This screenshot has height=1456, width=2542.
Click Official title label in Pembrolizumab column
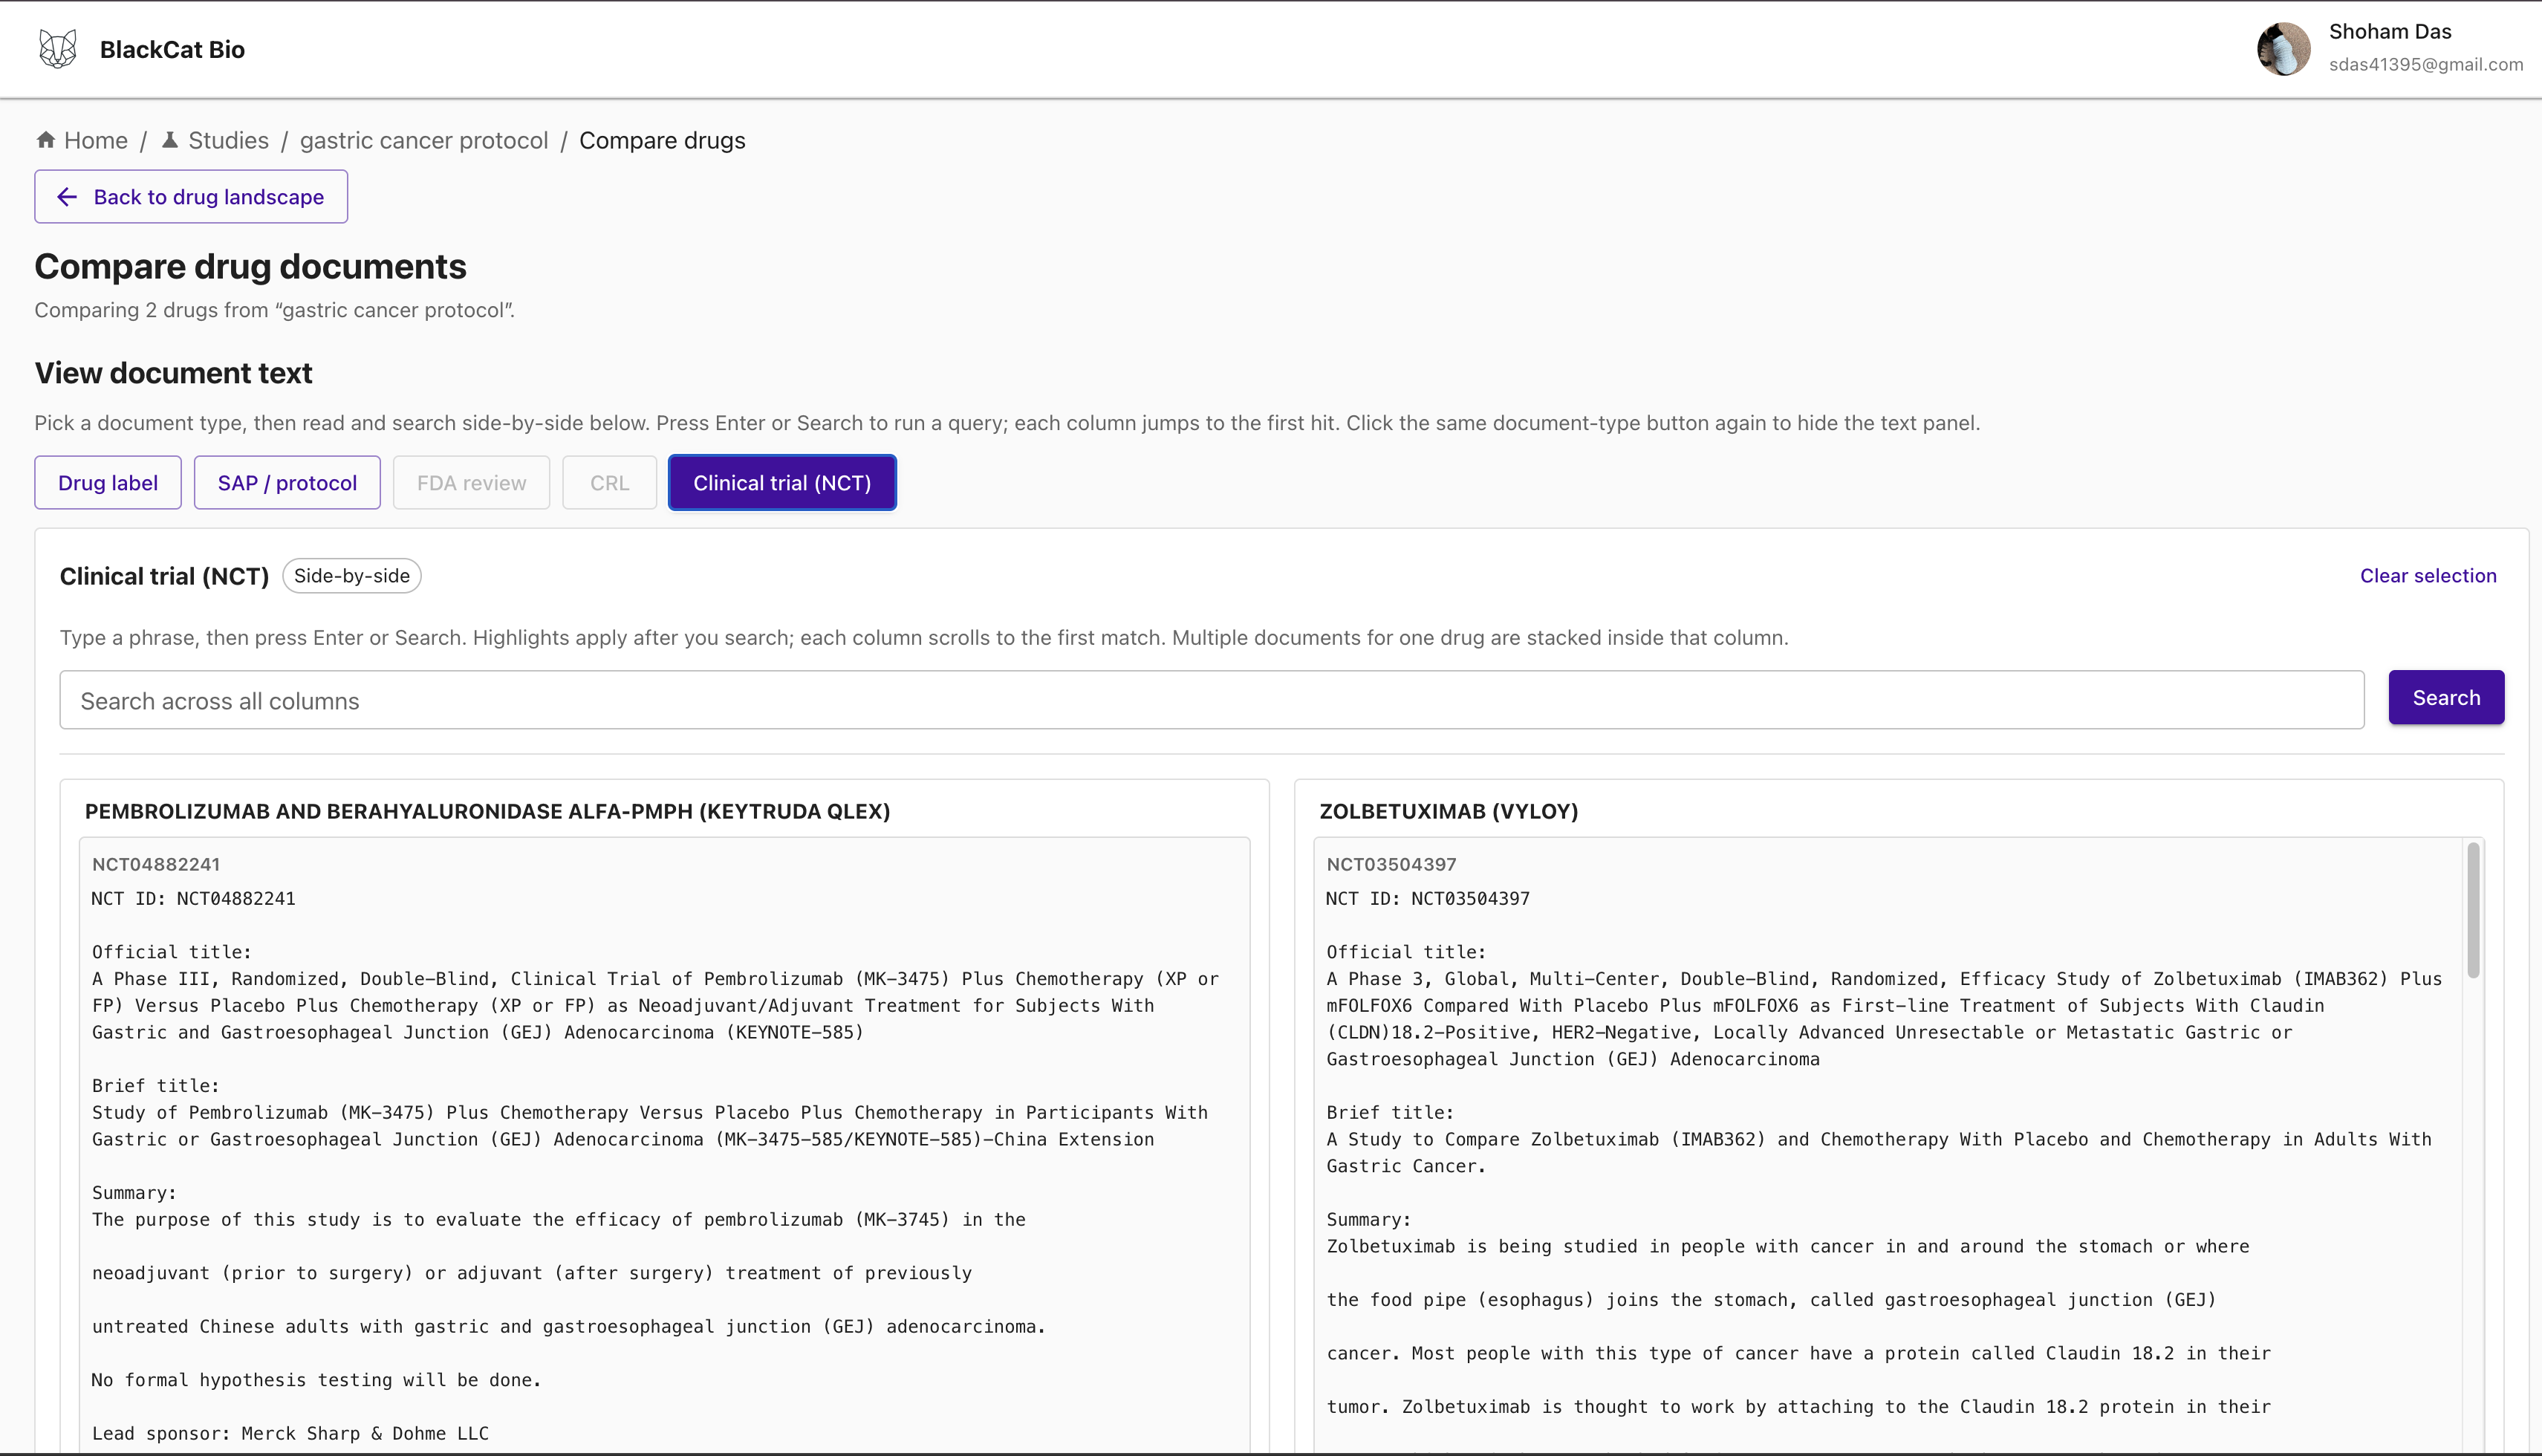point(172,952)
